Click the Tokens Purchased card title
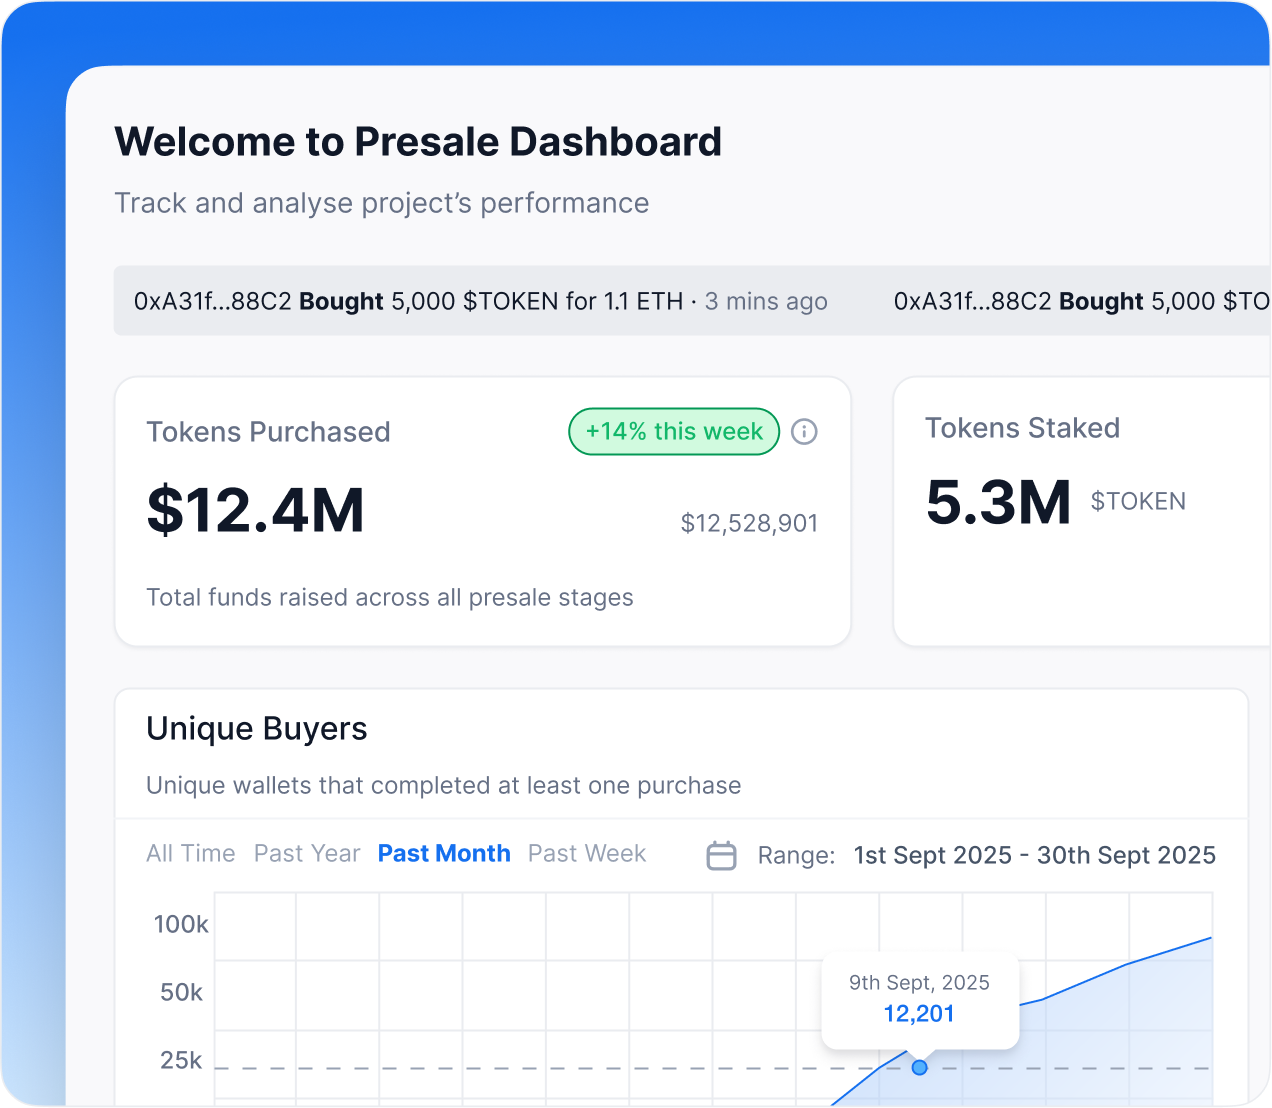1272x1108 pixels. (268, 432)
